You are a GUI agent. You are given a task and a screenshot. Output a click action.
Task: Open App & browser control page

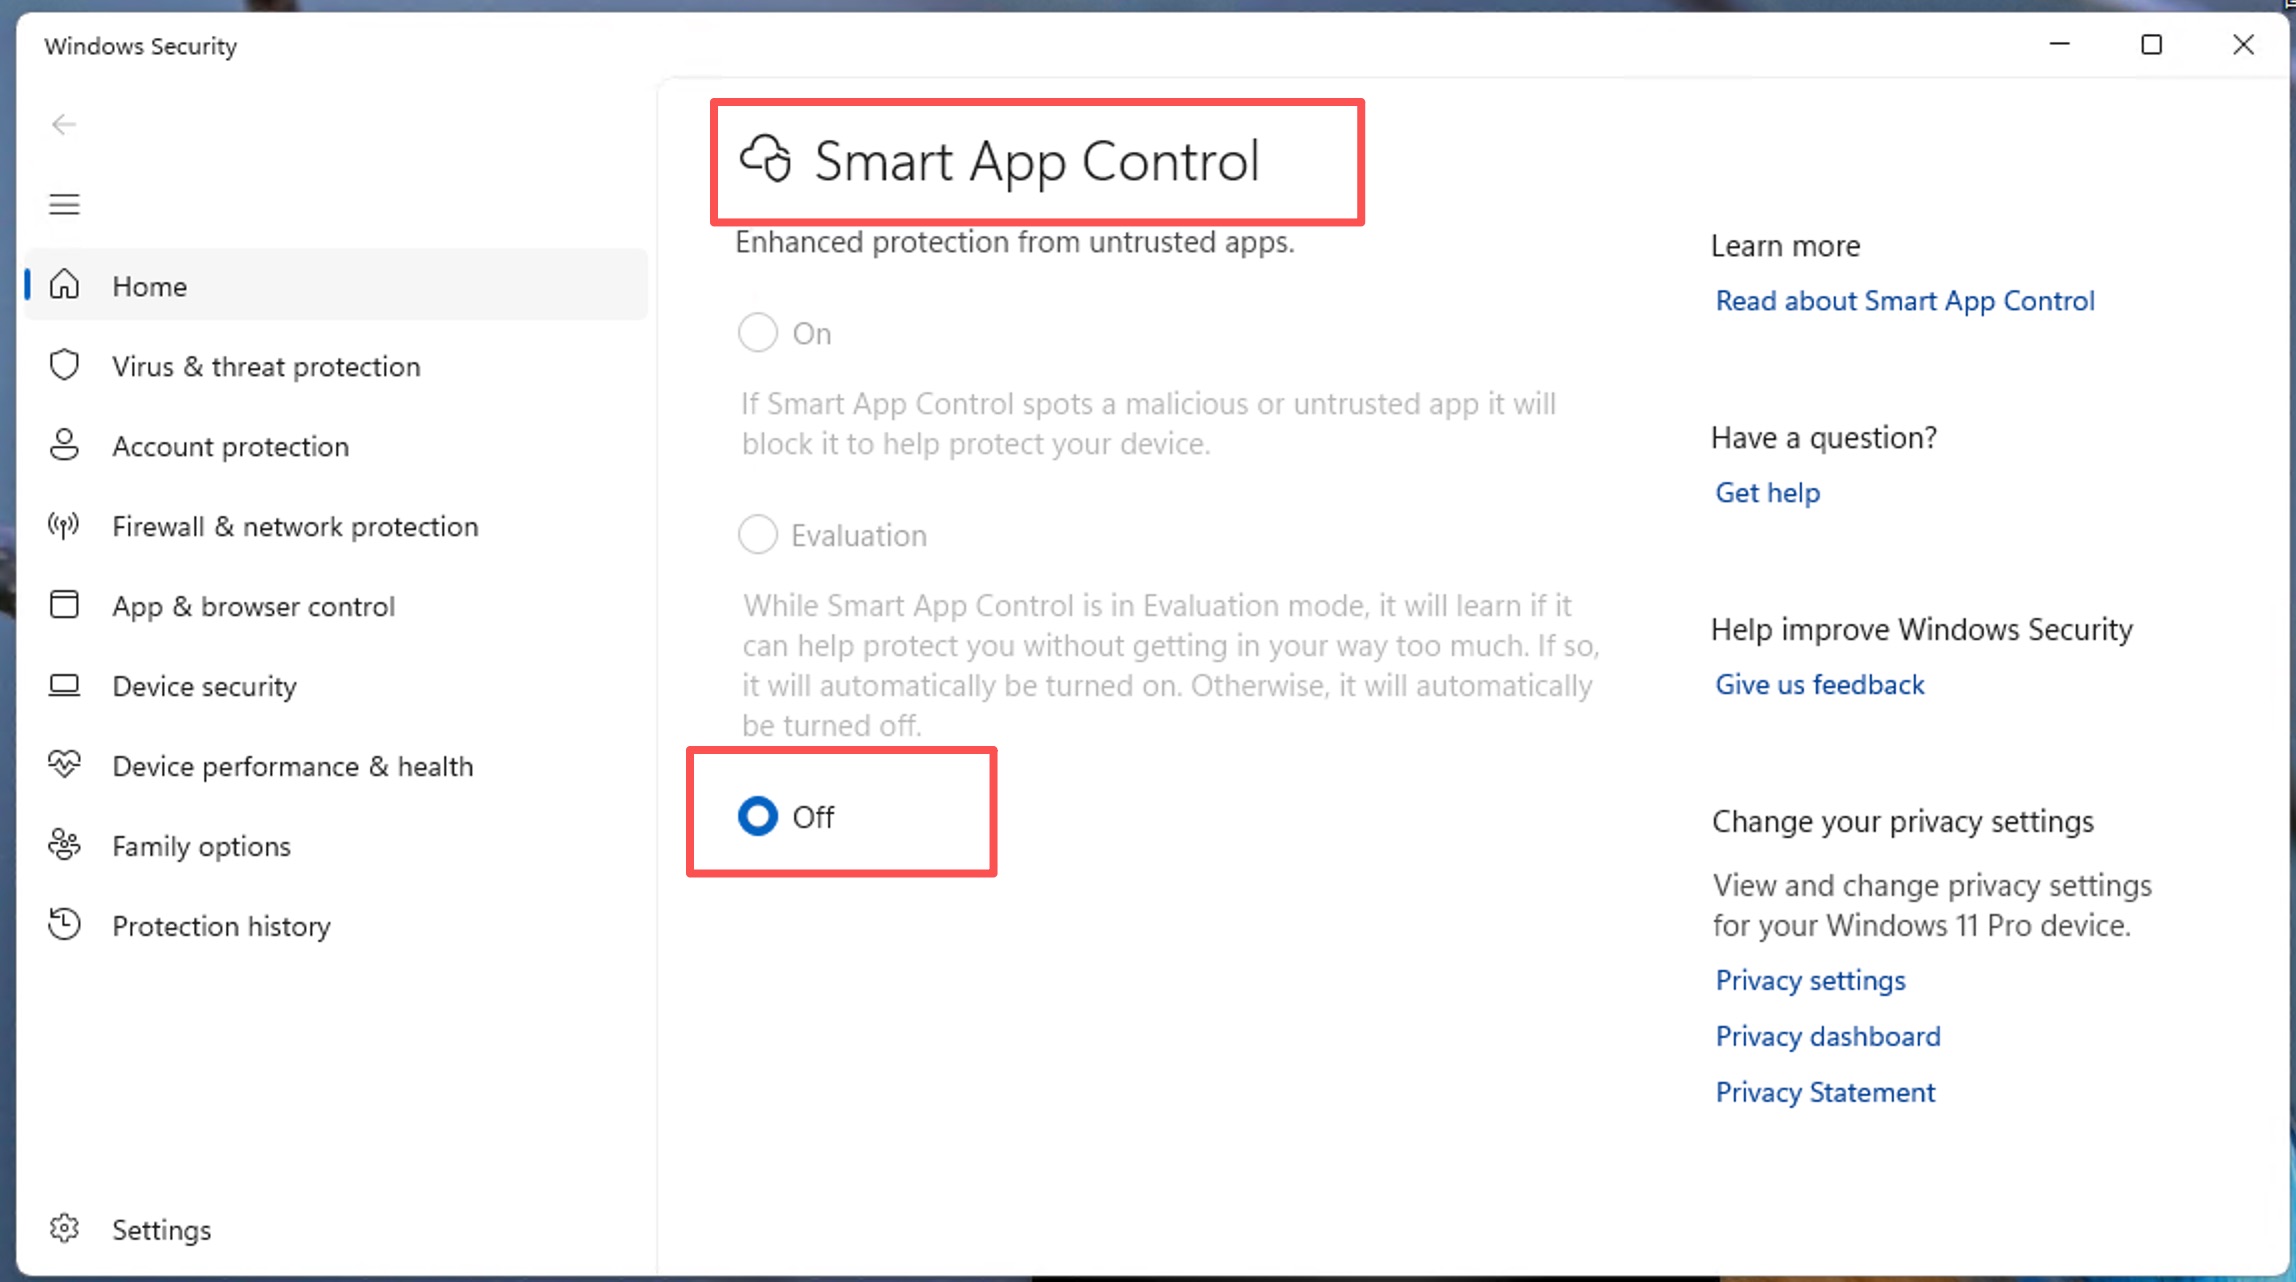(x=336, y=606)
